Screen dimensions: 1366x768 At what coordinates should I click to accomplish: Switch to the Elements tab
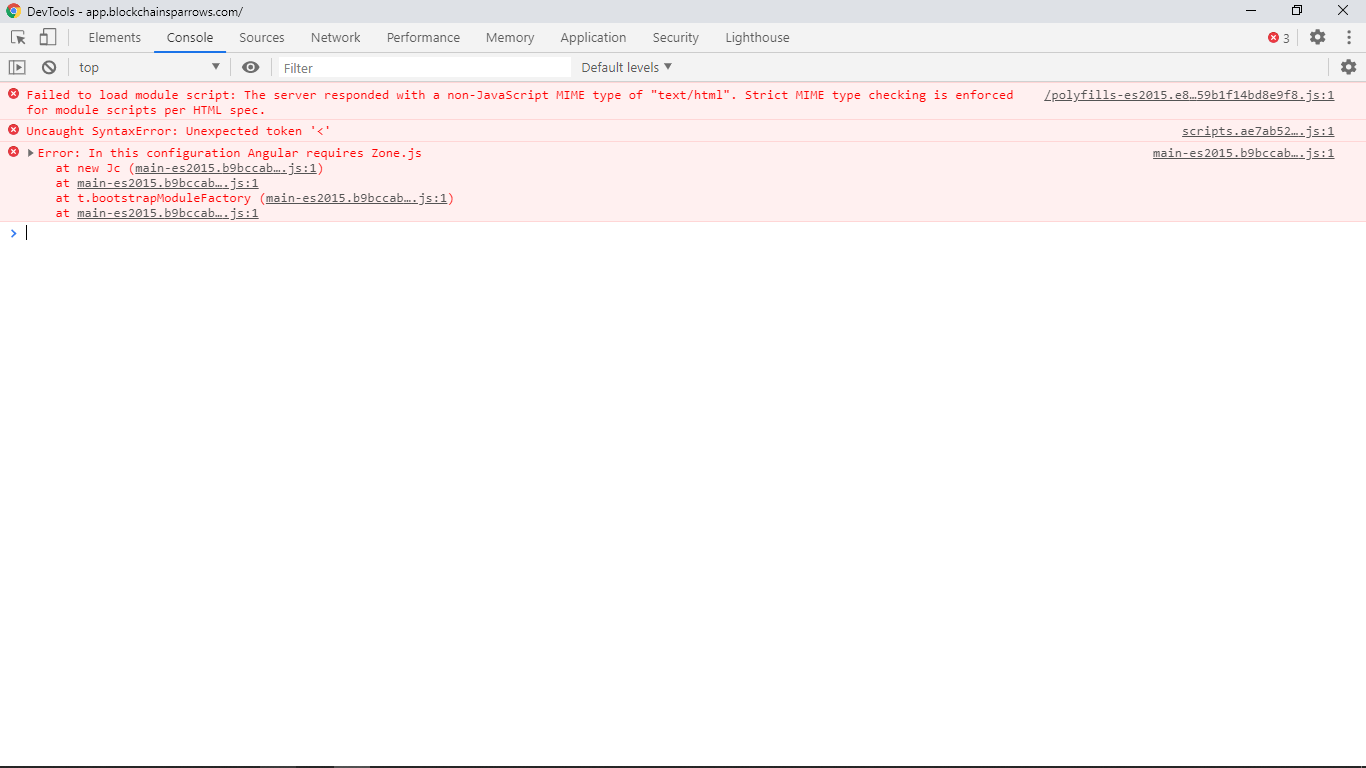tap(114, 37)
